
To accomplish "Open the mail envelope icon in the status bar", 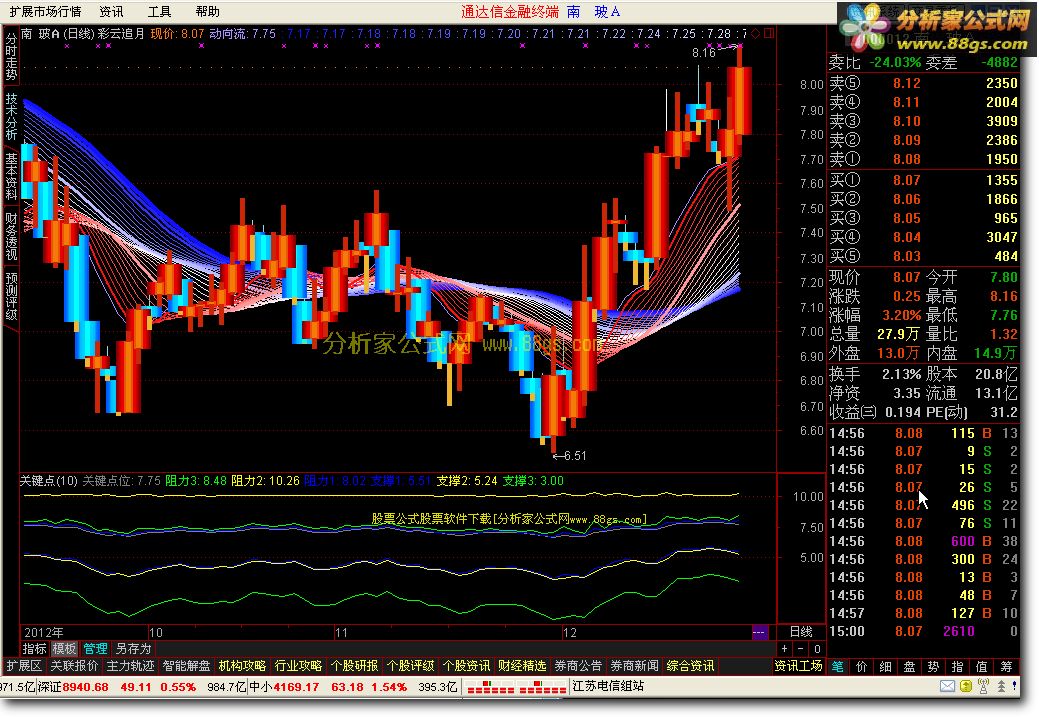I will [947, 687].
